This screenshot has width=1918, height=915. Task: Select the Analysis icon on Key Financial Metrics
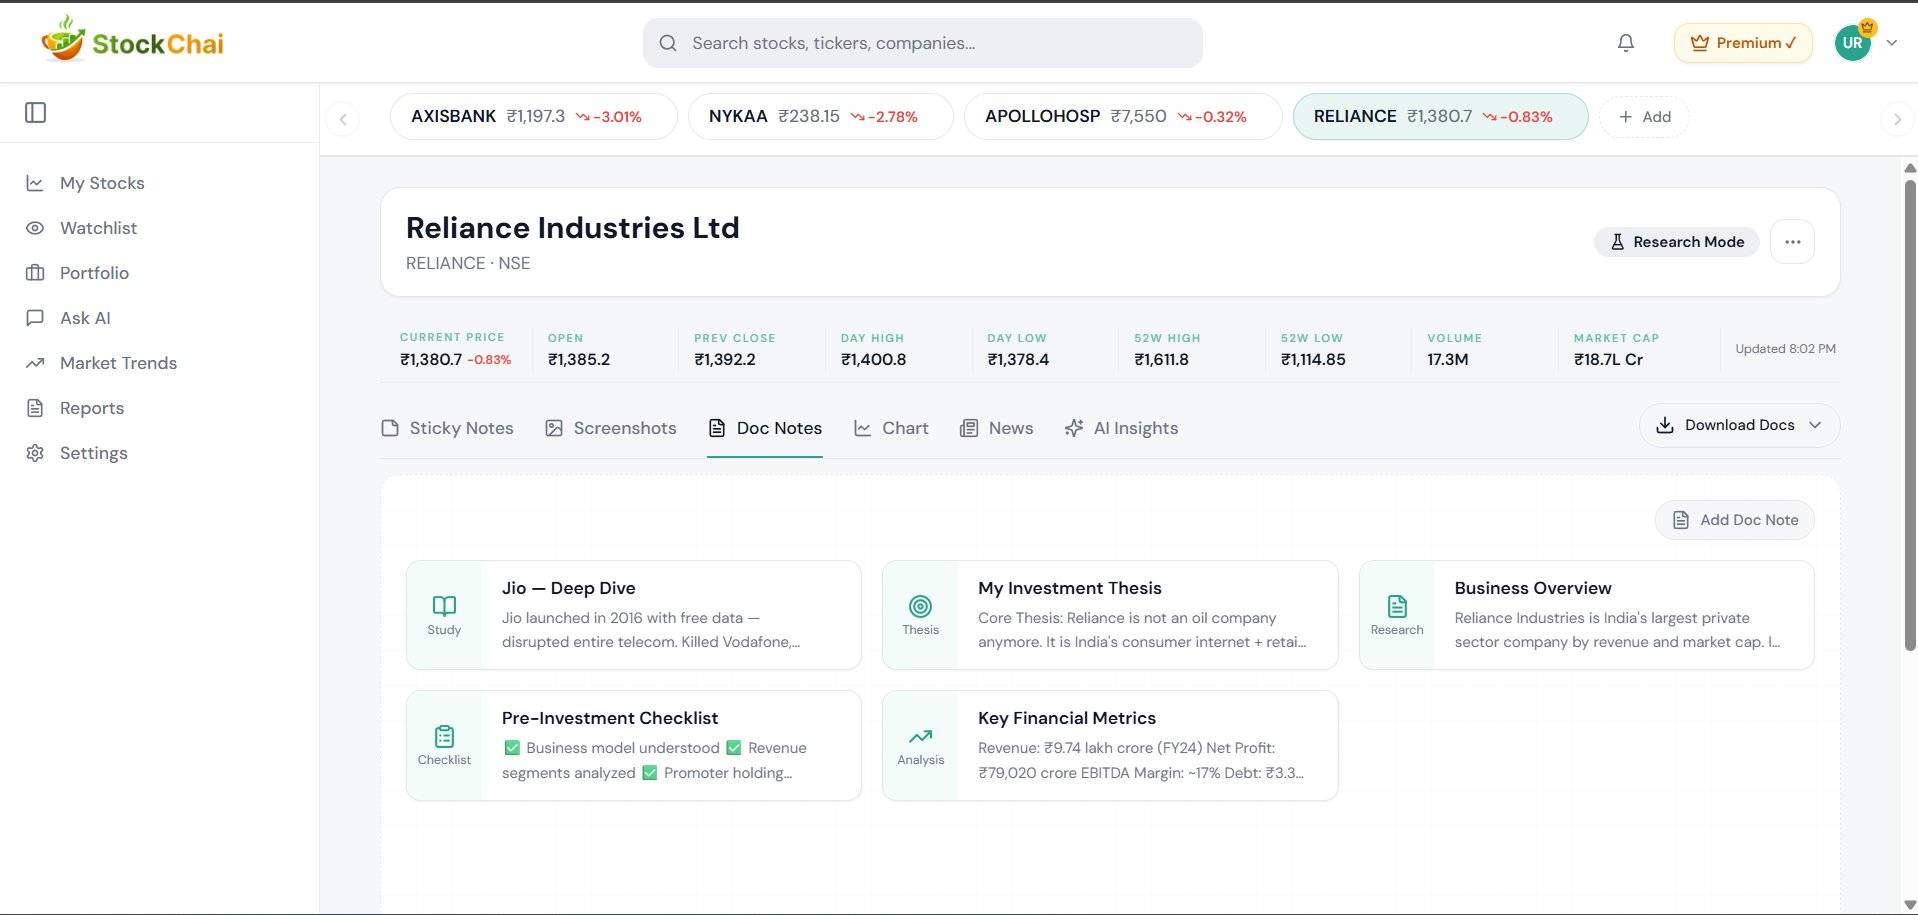(x=920, y=736)
